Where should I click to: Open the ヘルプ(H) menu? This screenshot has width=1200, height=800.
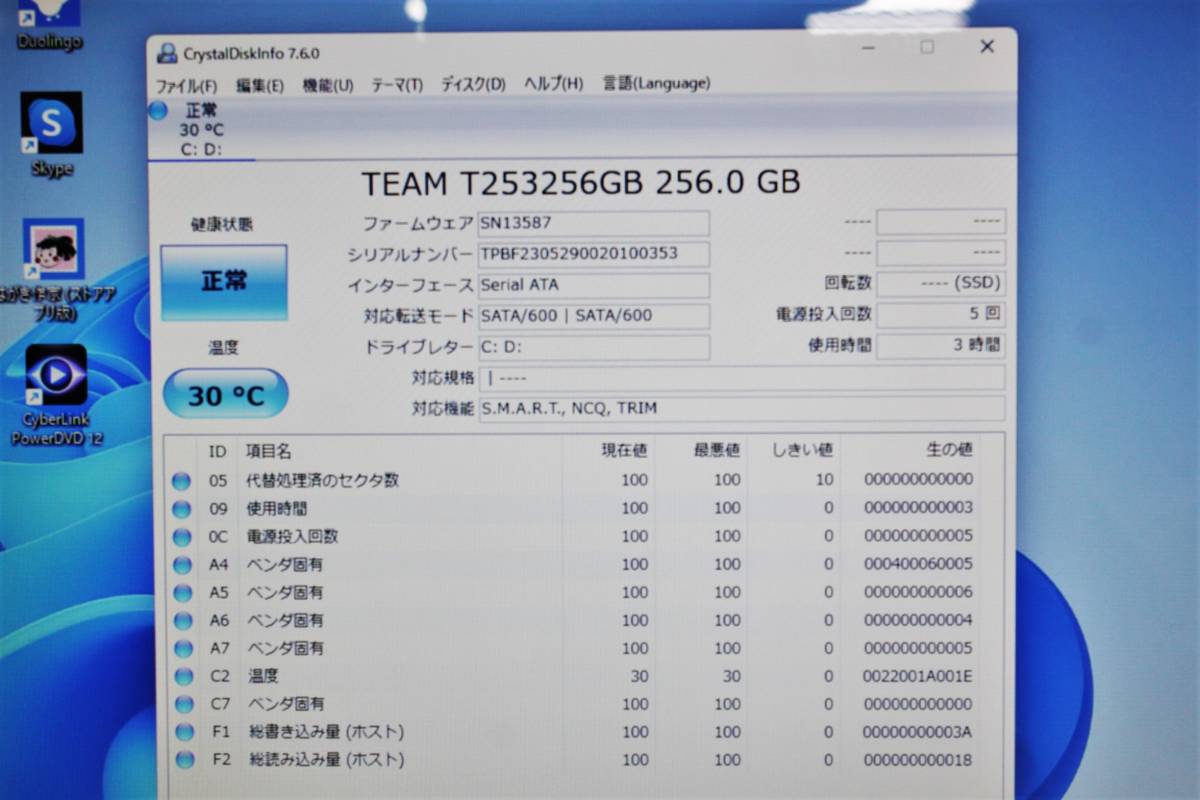[x=554, y=85]
